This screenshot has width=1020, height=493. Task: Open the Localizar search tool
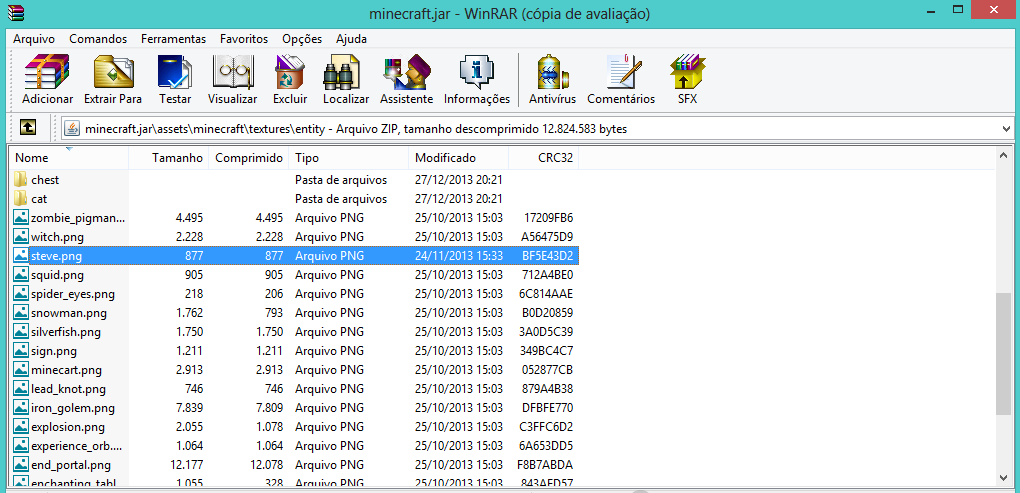[x=346, y=79]
